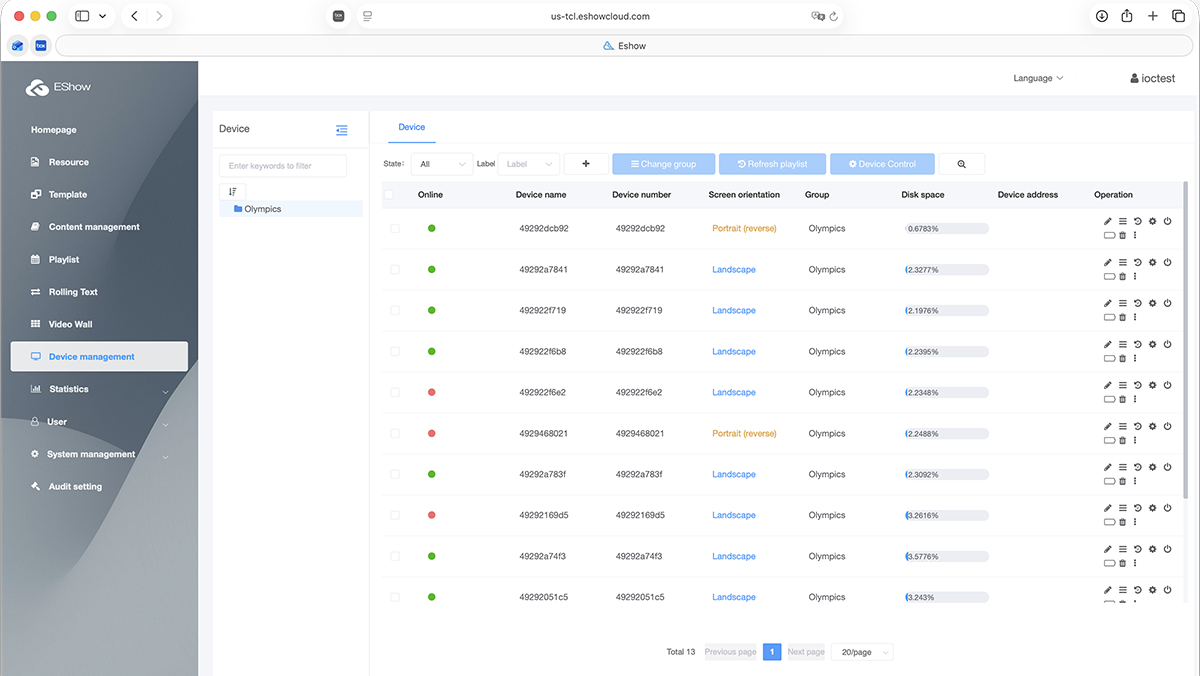The width and height of the screenshot is (1200, 676).
Task: Click power icon for device 492922f6e2
Action: [1167, 385]
